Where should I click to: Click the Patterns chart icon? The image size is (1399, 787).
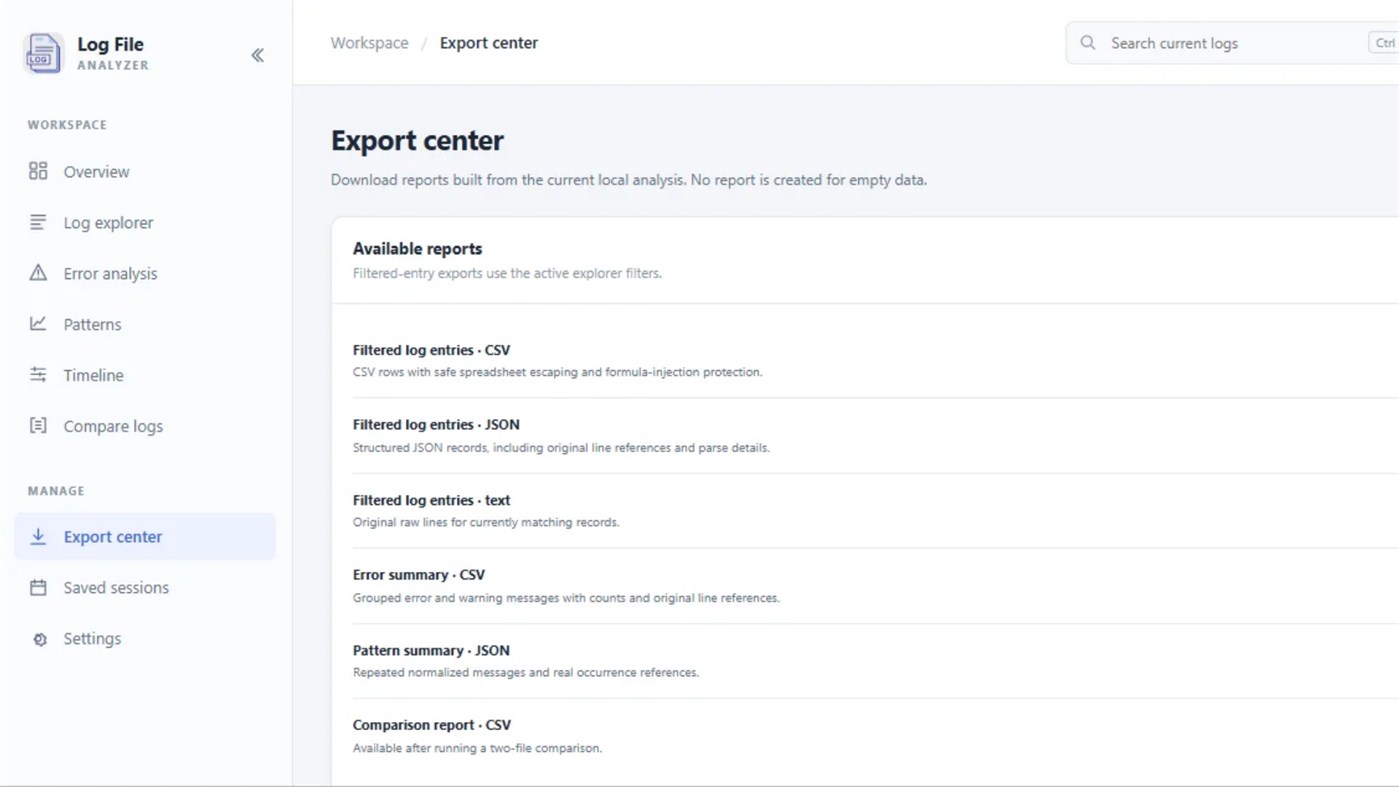38,324
